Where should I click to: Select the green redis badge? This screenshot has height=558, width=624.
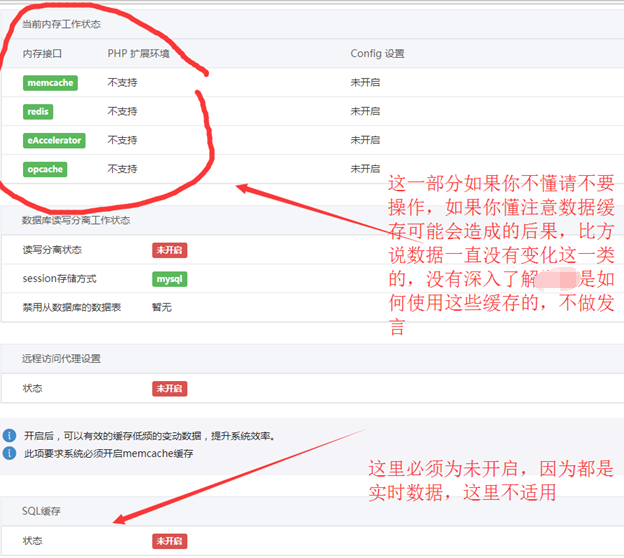(38, 111)
